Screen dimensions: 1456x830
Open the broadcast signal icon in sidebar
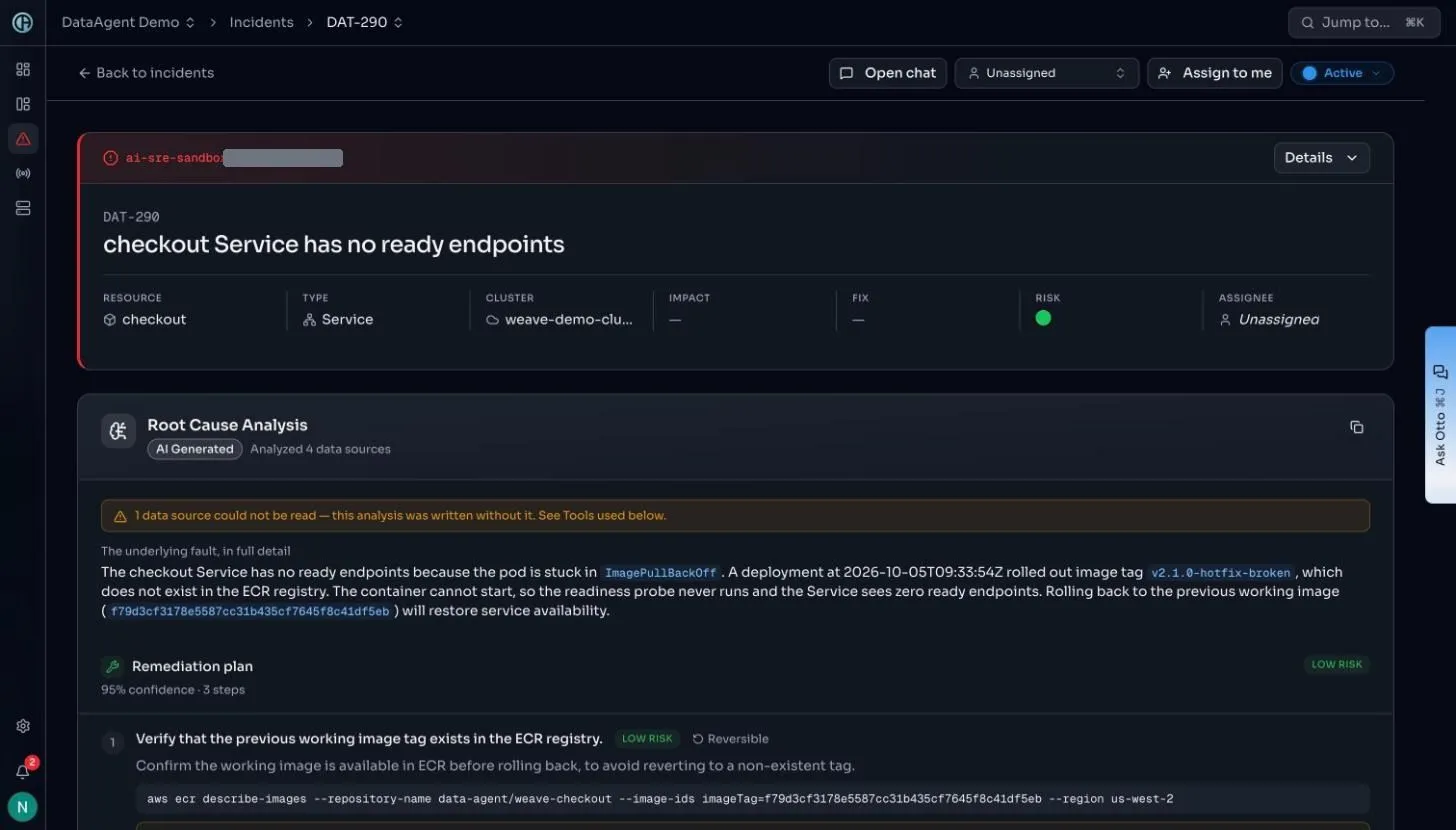click(23, 174)
